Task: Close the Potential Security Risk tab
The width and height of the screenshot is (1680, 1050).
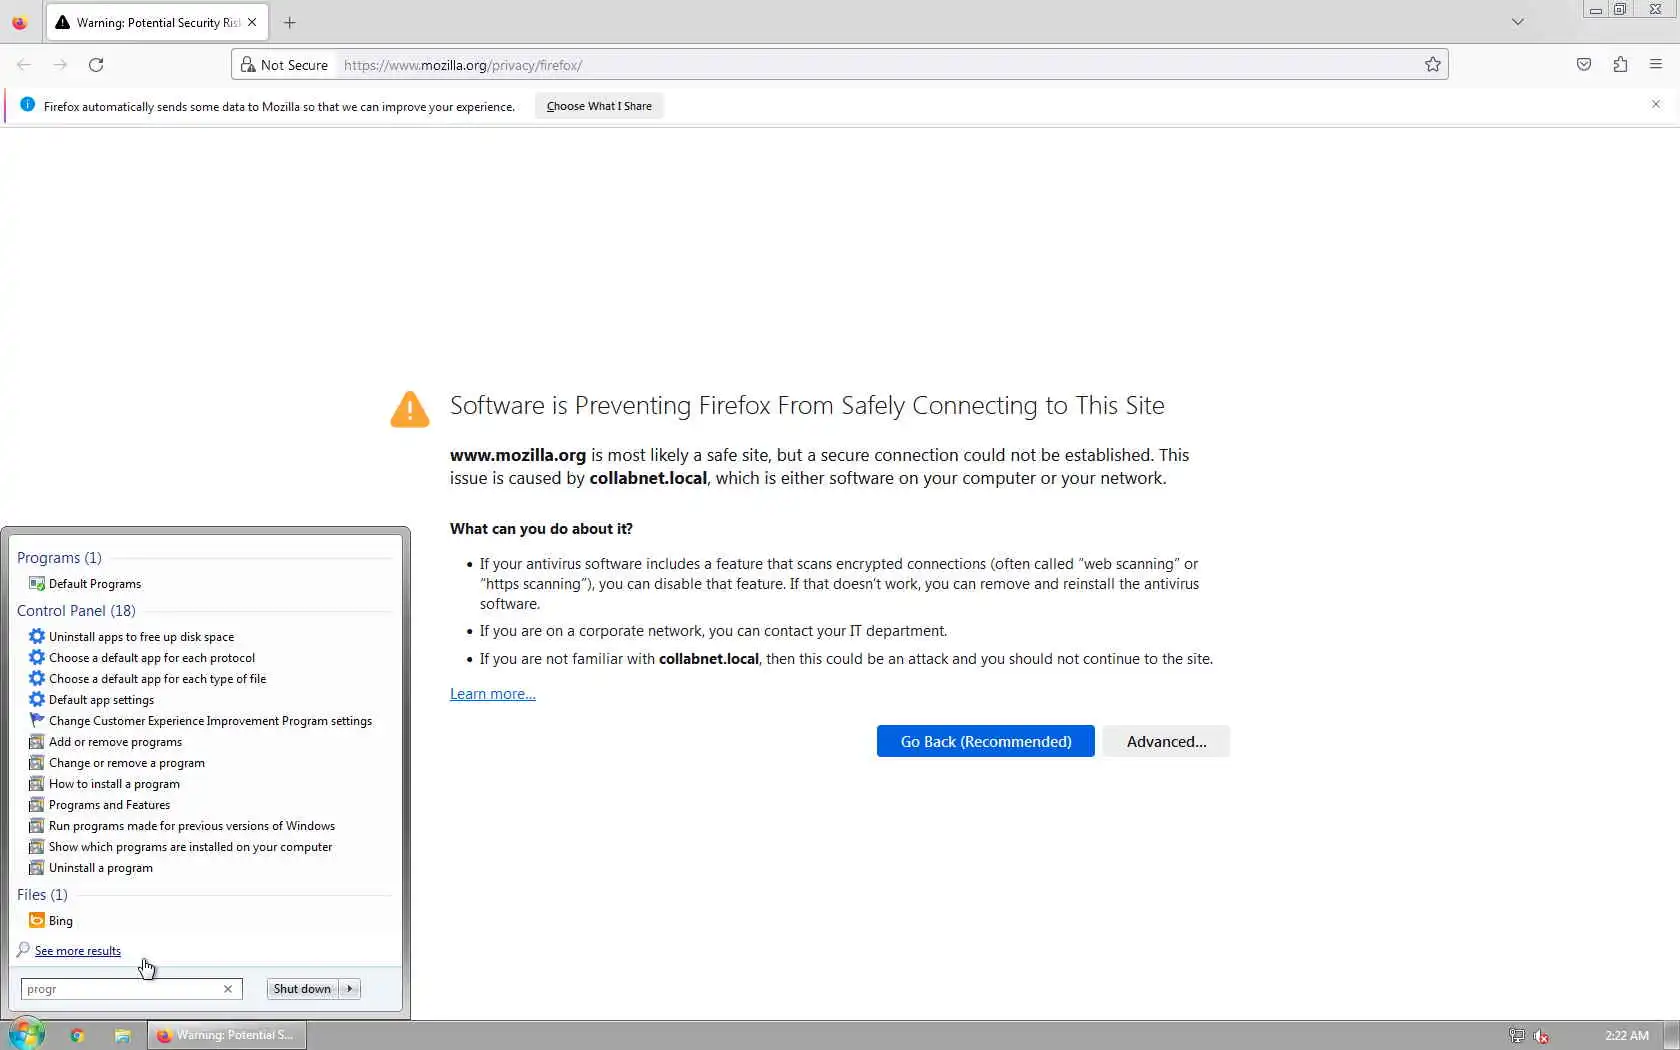Action: point(252,22)
